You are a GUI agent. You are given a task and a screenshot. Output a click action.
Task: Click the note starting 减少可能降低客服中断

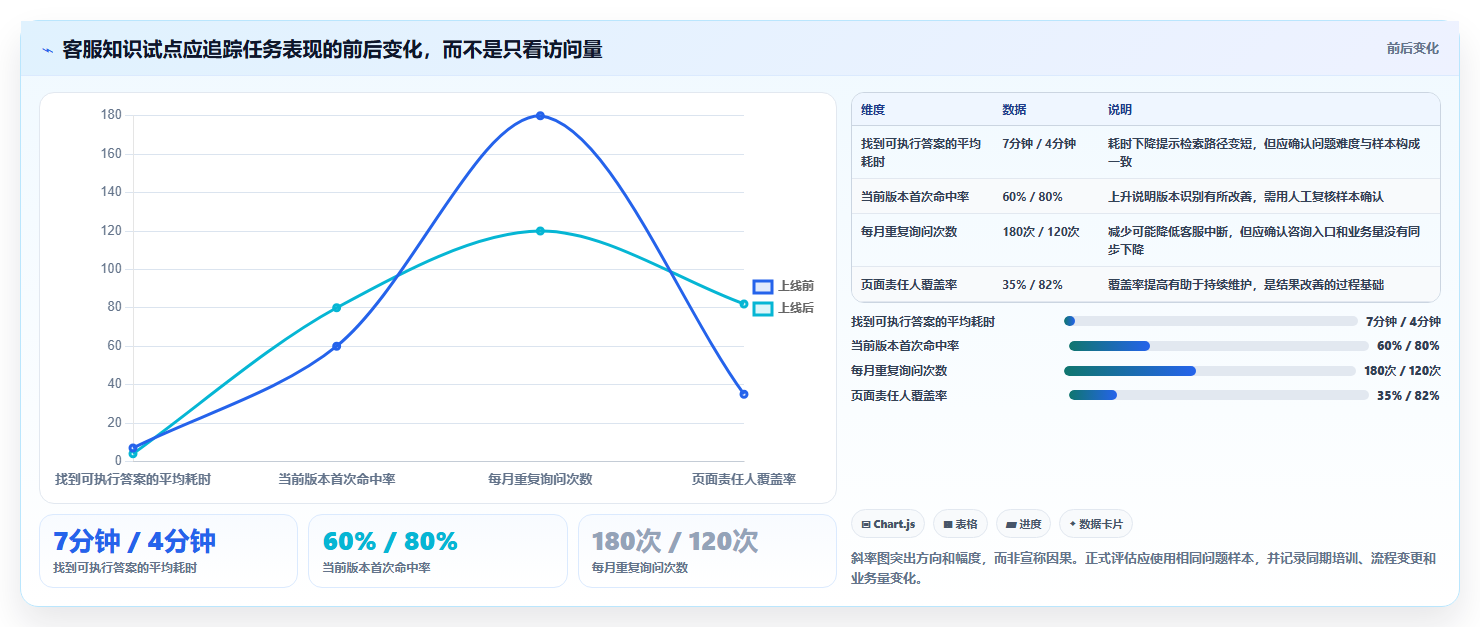pos(1264,240)
